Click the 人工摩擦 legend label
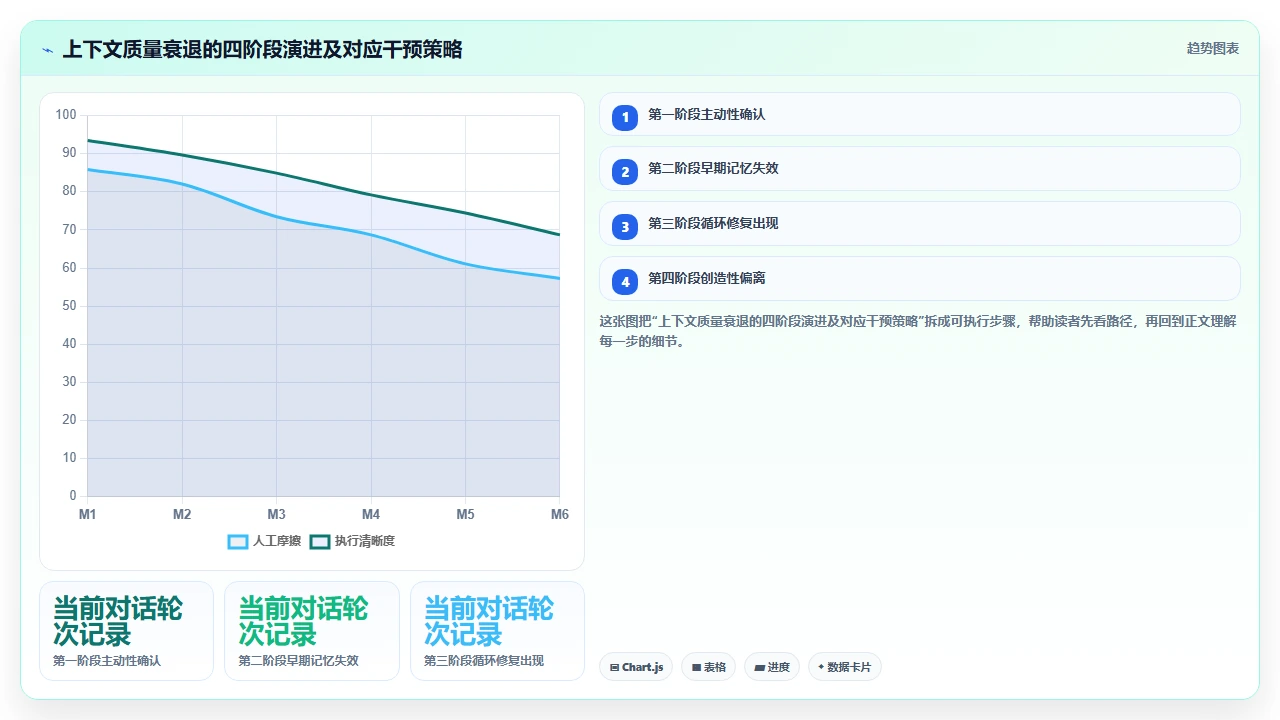 (277, 541)
